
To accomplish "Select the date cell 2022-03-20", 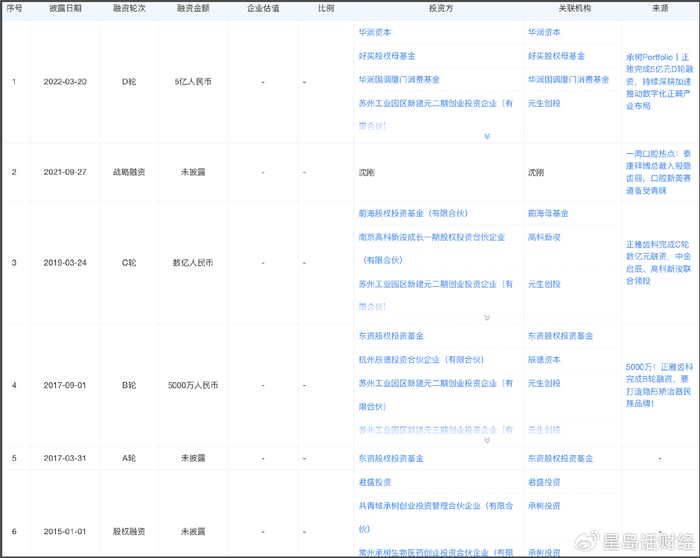I will pos(65,82).
